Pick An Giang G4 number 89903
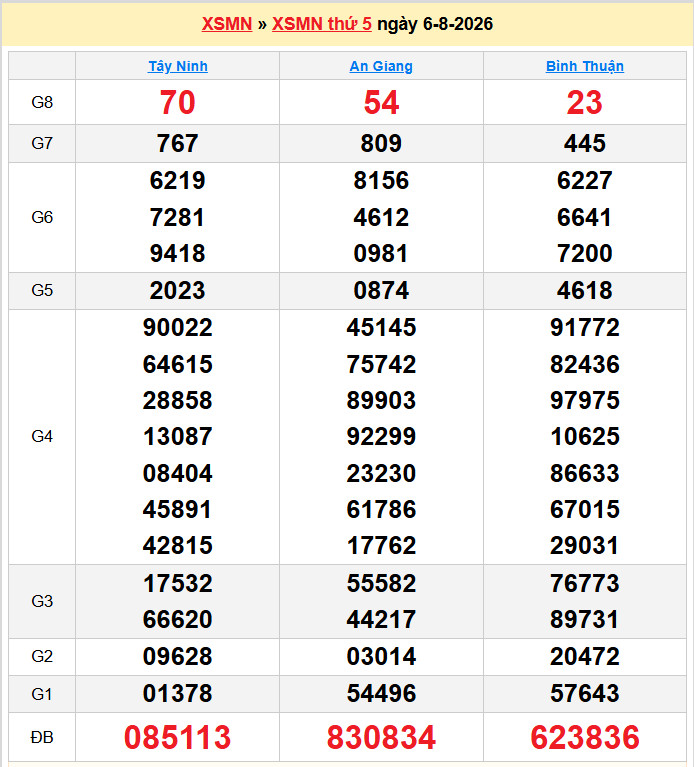Screen dimensions: 694x767 click(x=381, y=400)
